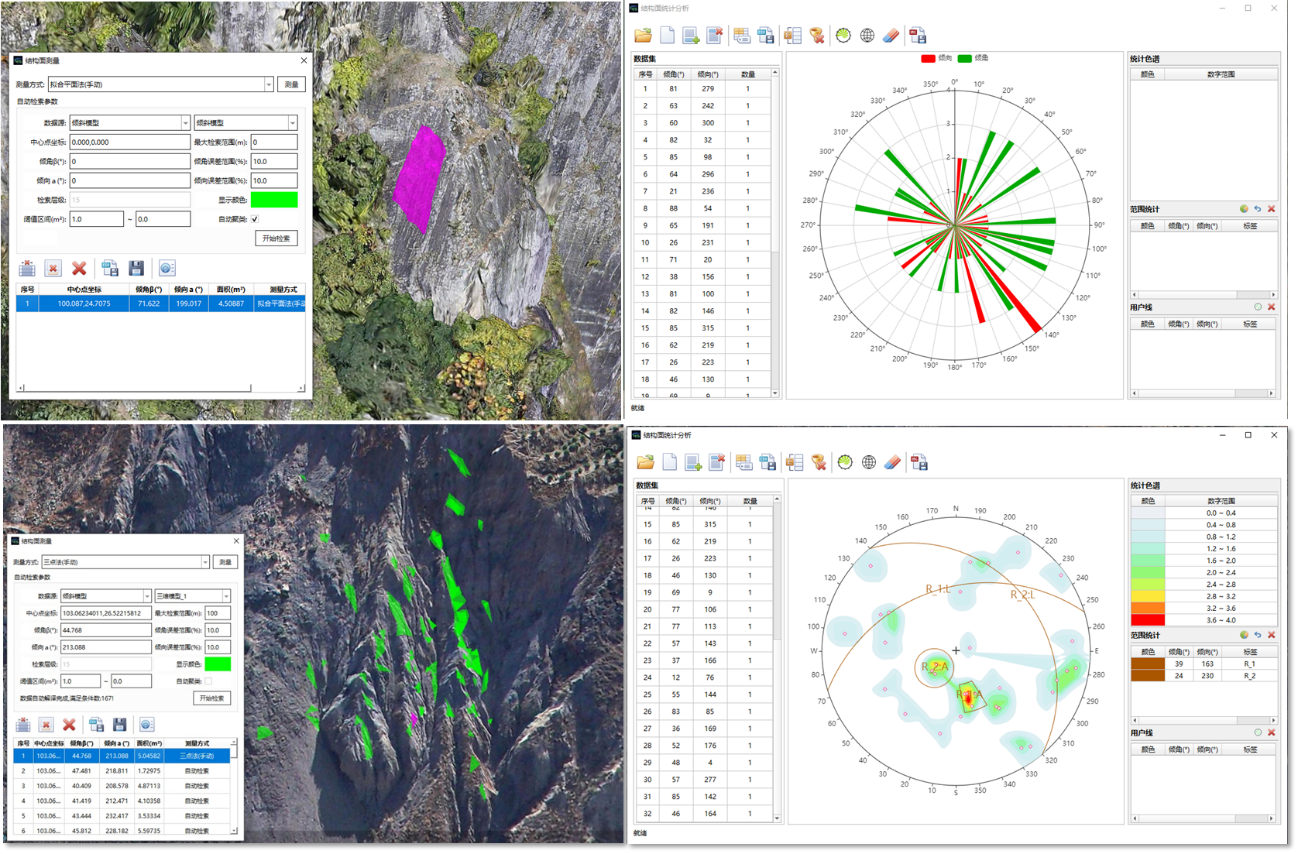Uncheck the 自动聚类 checkbox in top dialog
The image size is (1298, 854).
[x=255, y=219]
